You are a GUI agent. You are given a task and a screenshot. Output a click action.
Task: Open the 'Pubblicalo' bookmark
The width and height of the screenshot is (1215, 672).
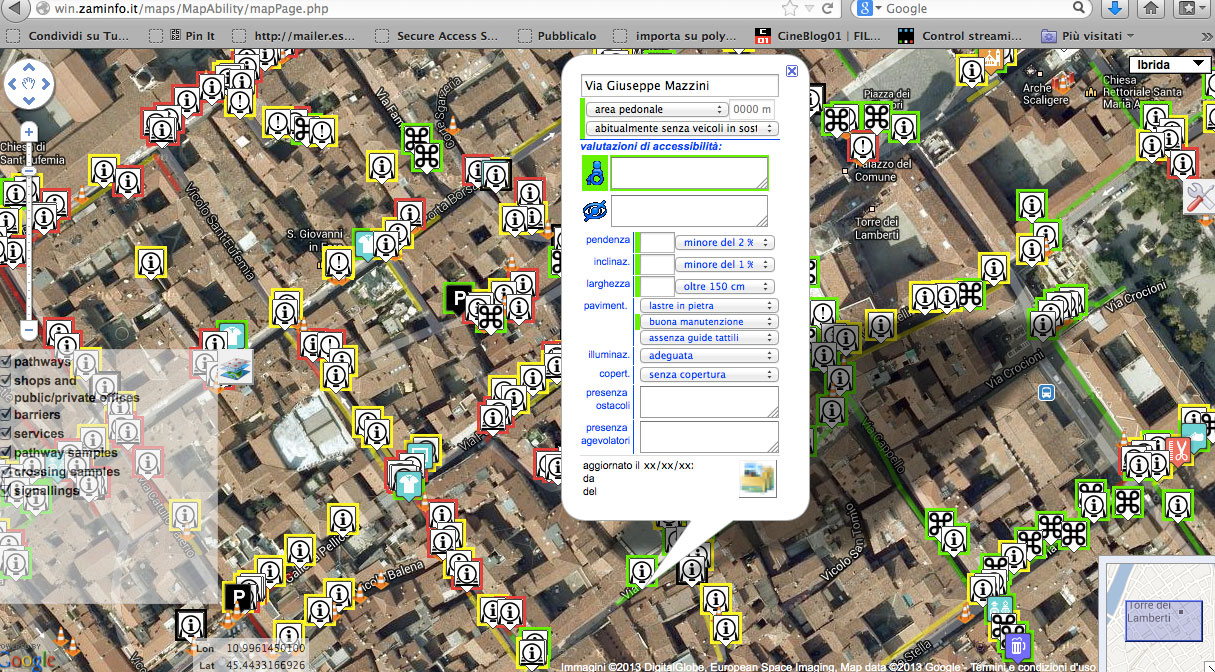point(555,36)
